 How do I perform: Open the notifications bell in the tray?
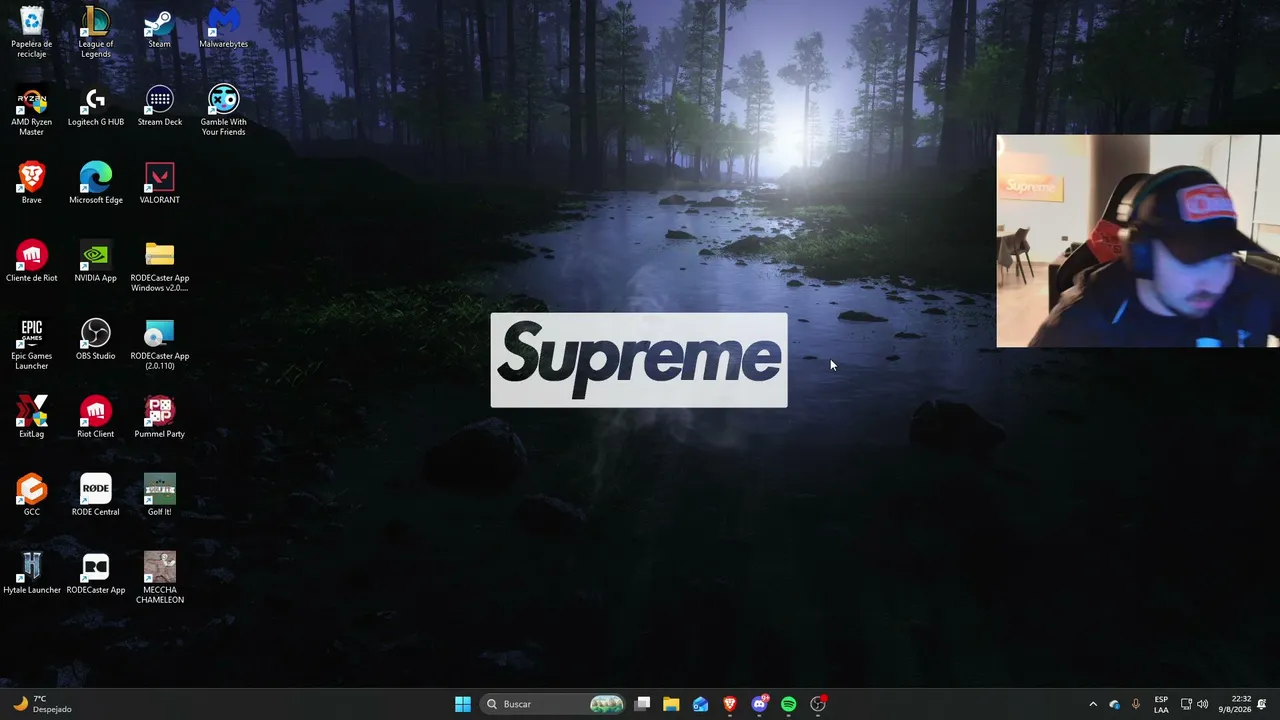[x=1262, y=704]
